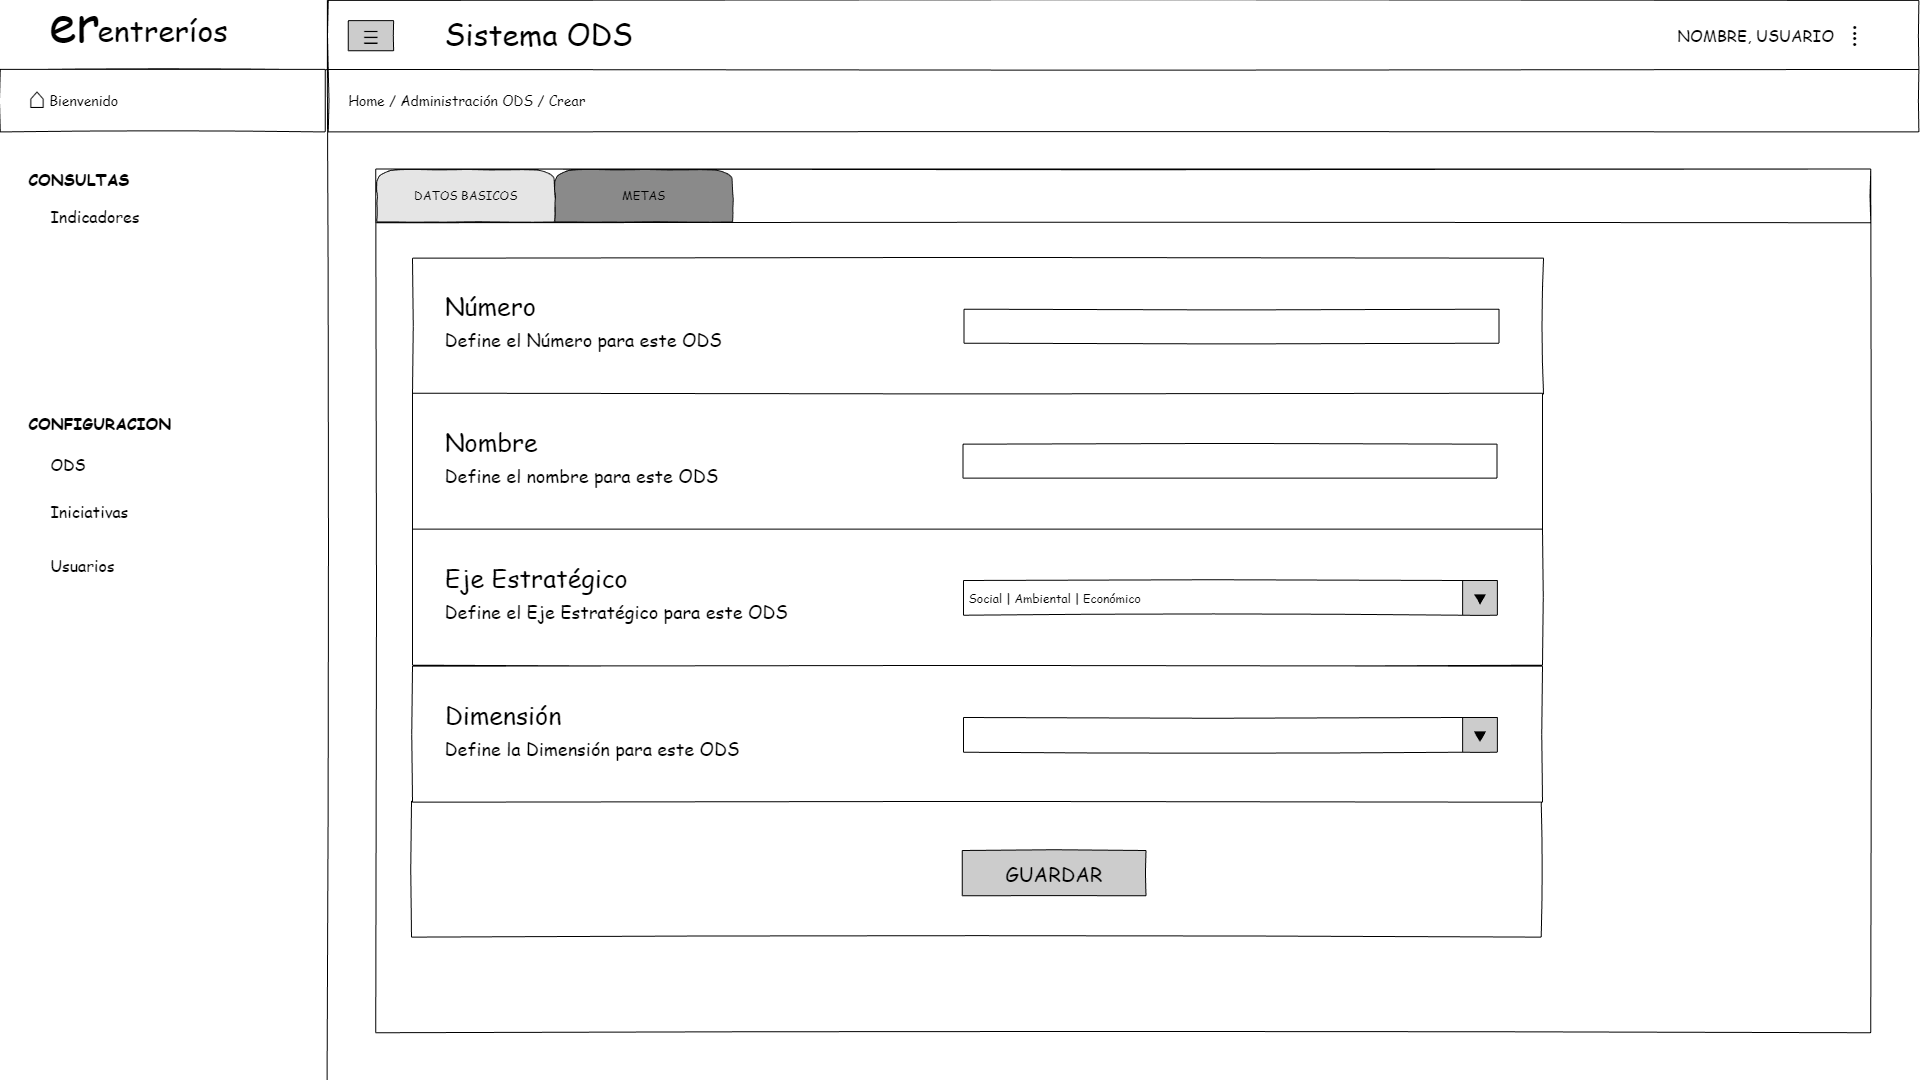This screenshot has height=1080, width=1920.
Task: Go to Home in the breadcrumb
Action: pos(366,101)
